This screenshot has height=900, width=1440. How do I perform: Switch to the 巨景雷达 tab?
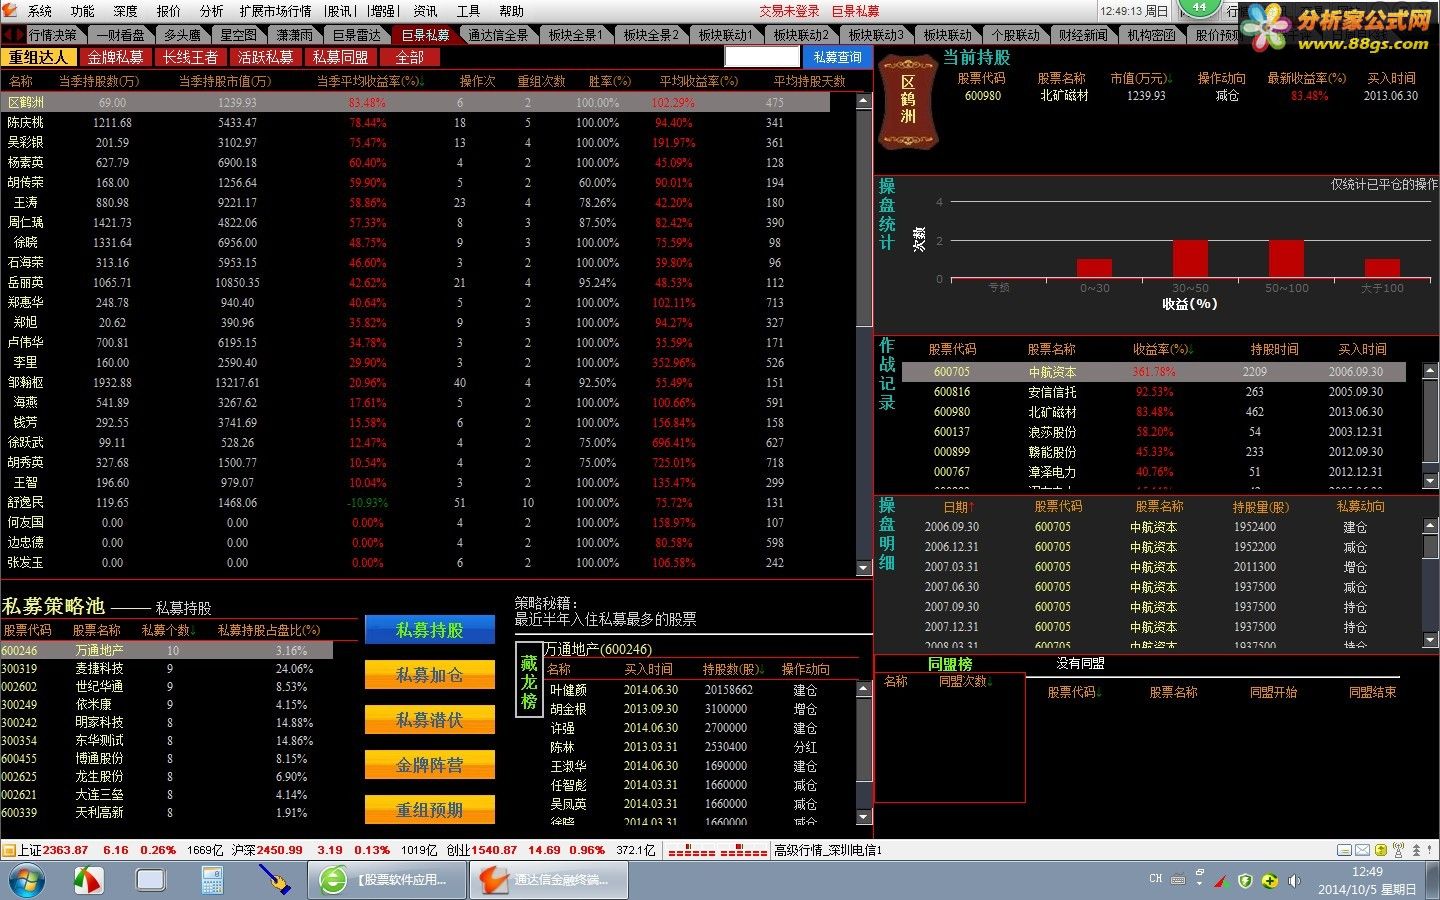pyautogui.click(x=356, y=35)
